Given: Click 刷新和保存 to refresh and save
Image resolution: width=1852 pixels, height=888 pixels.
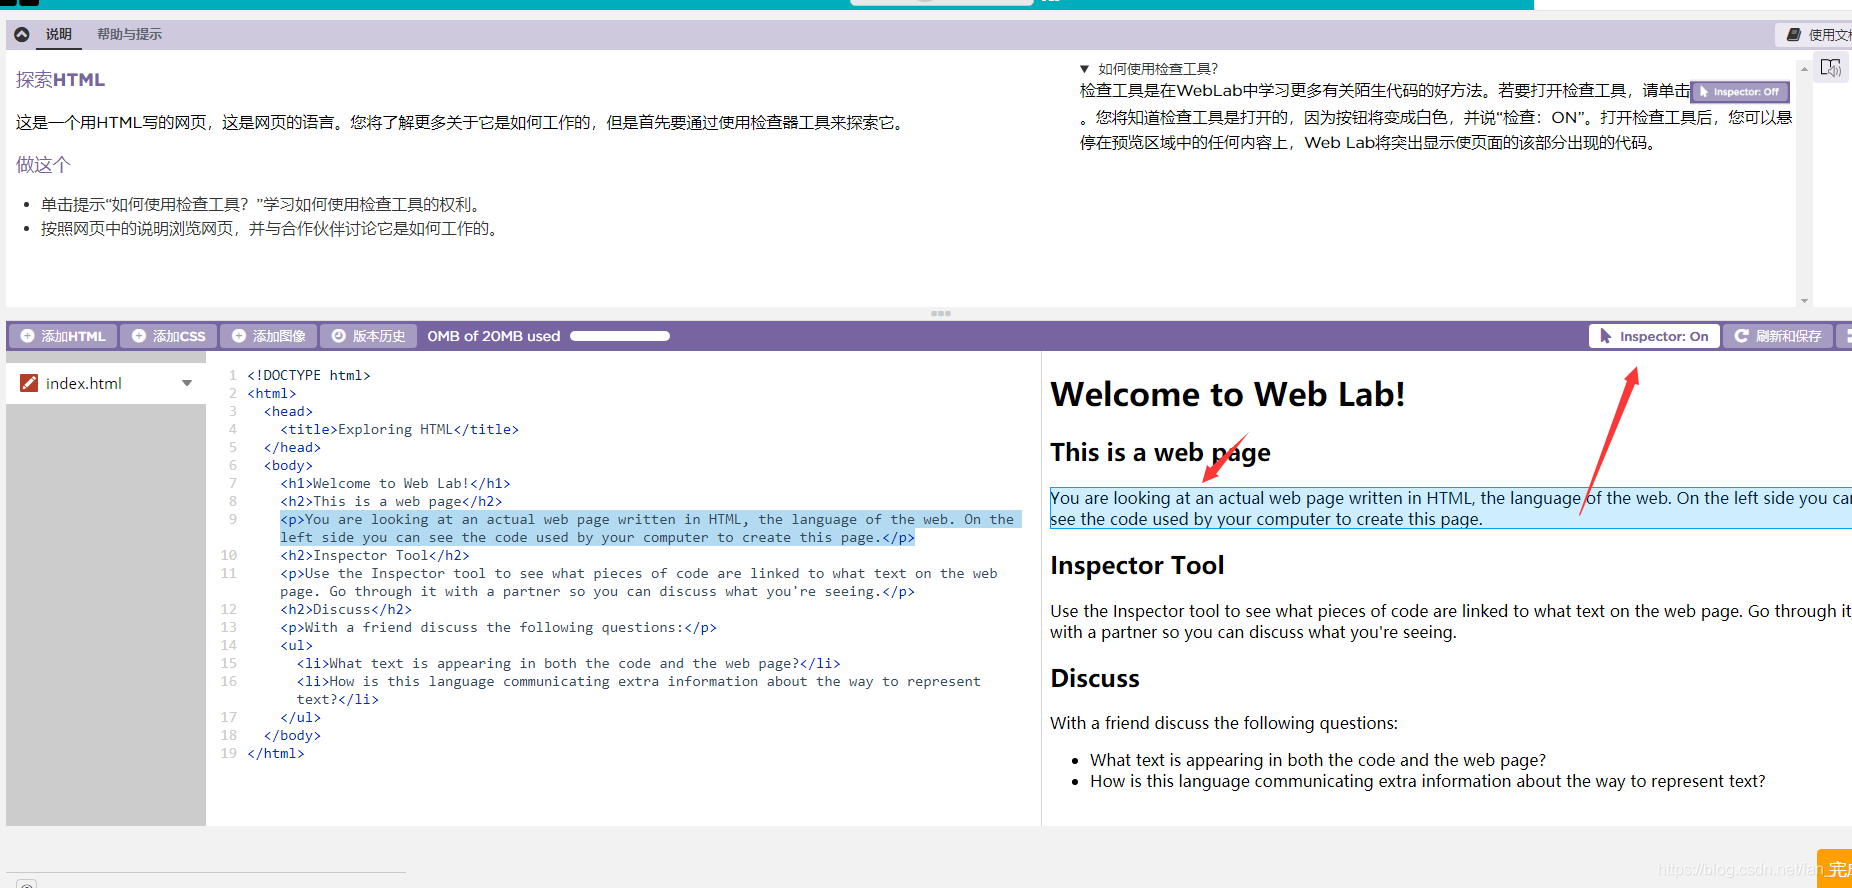Looking at the screenshot, I should pyautogui.click(x=1777, y=336).
